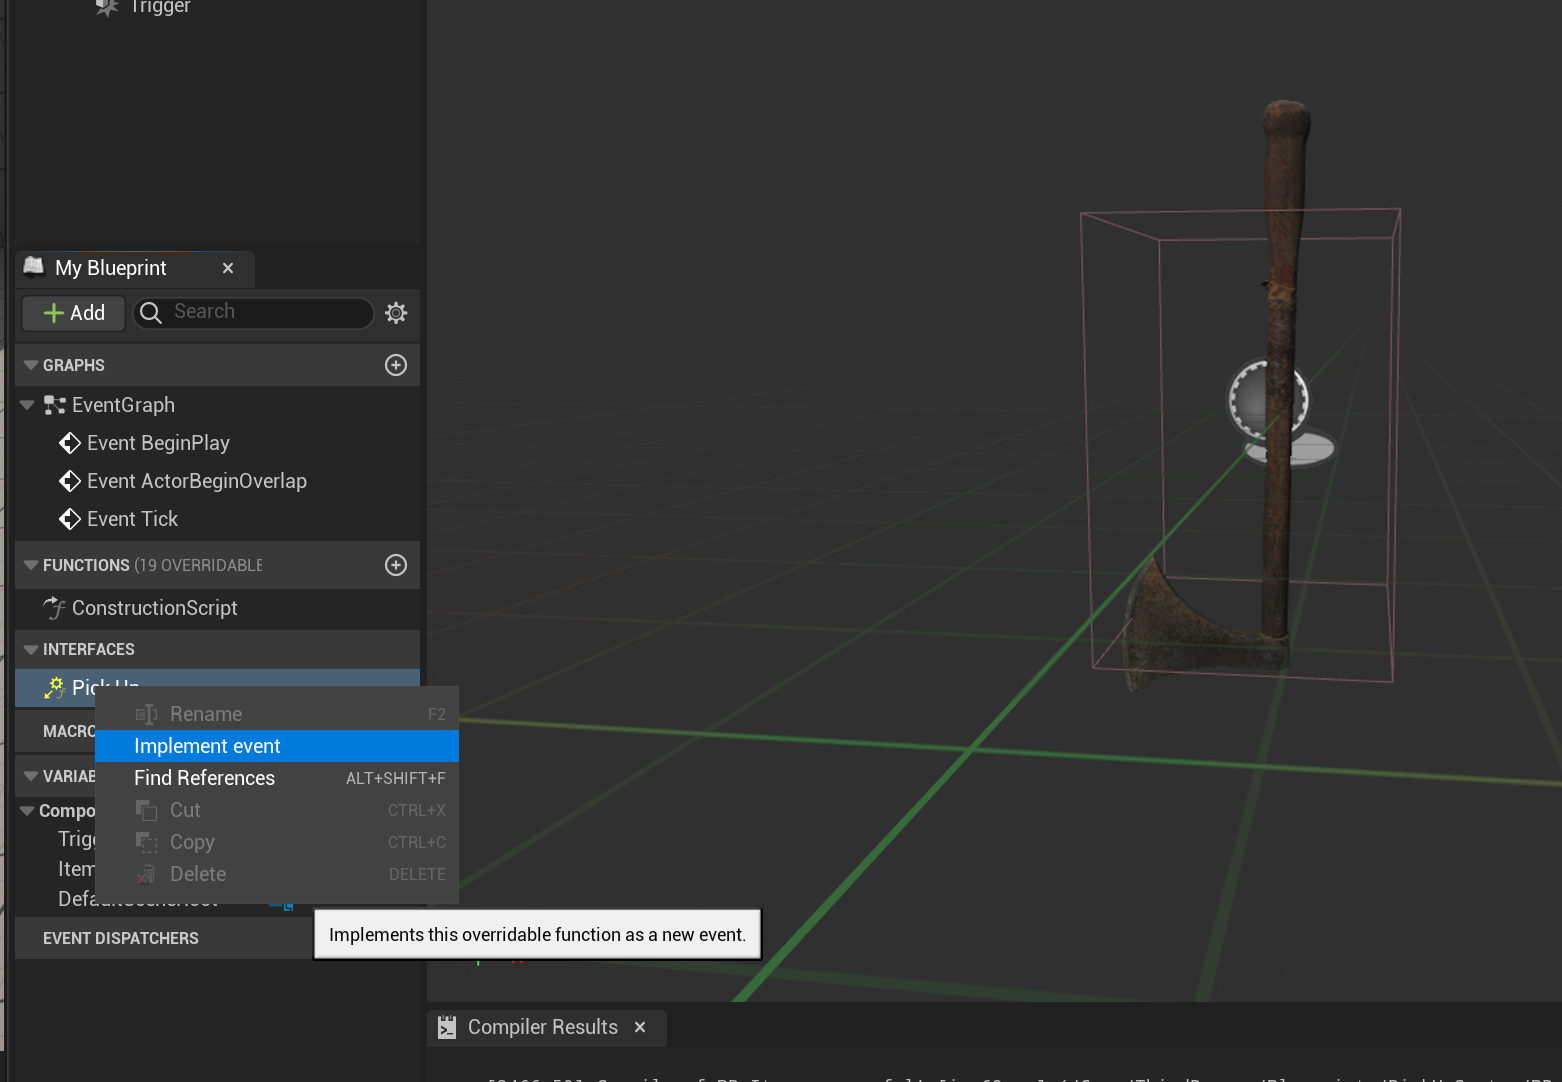Collapse the EventGraph tree node
Viewport: 1562px width, 1082px height.
(x=27, y=405)
